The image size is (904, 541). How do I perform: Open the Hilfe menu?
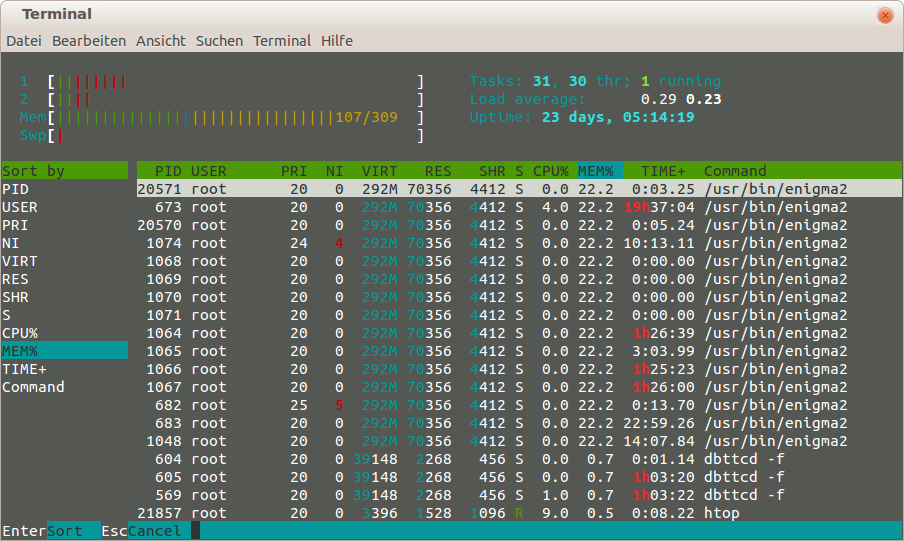coord(337,41)
